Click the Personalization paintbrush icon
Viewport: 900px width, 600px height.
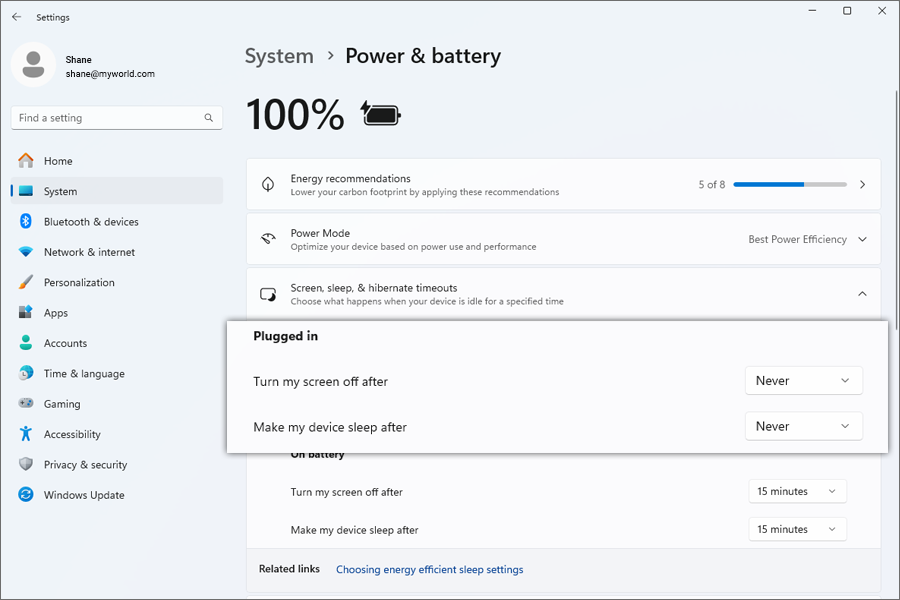tap(26, 283)
